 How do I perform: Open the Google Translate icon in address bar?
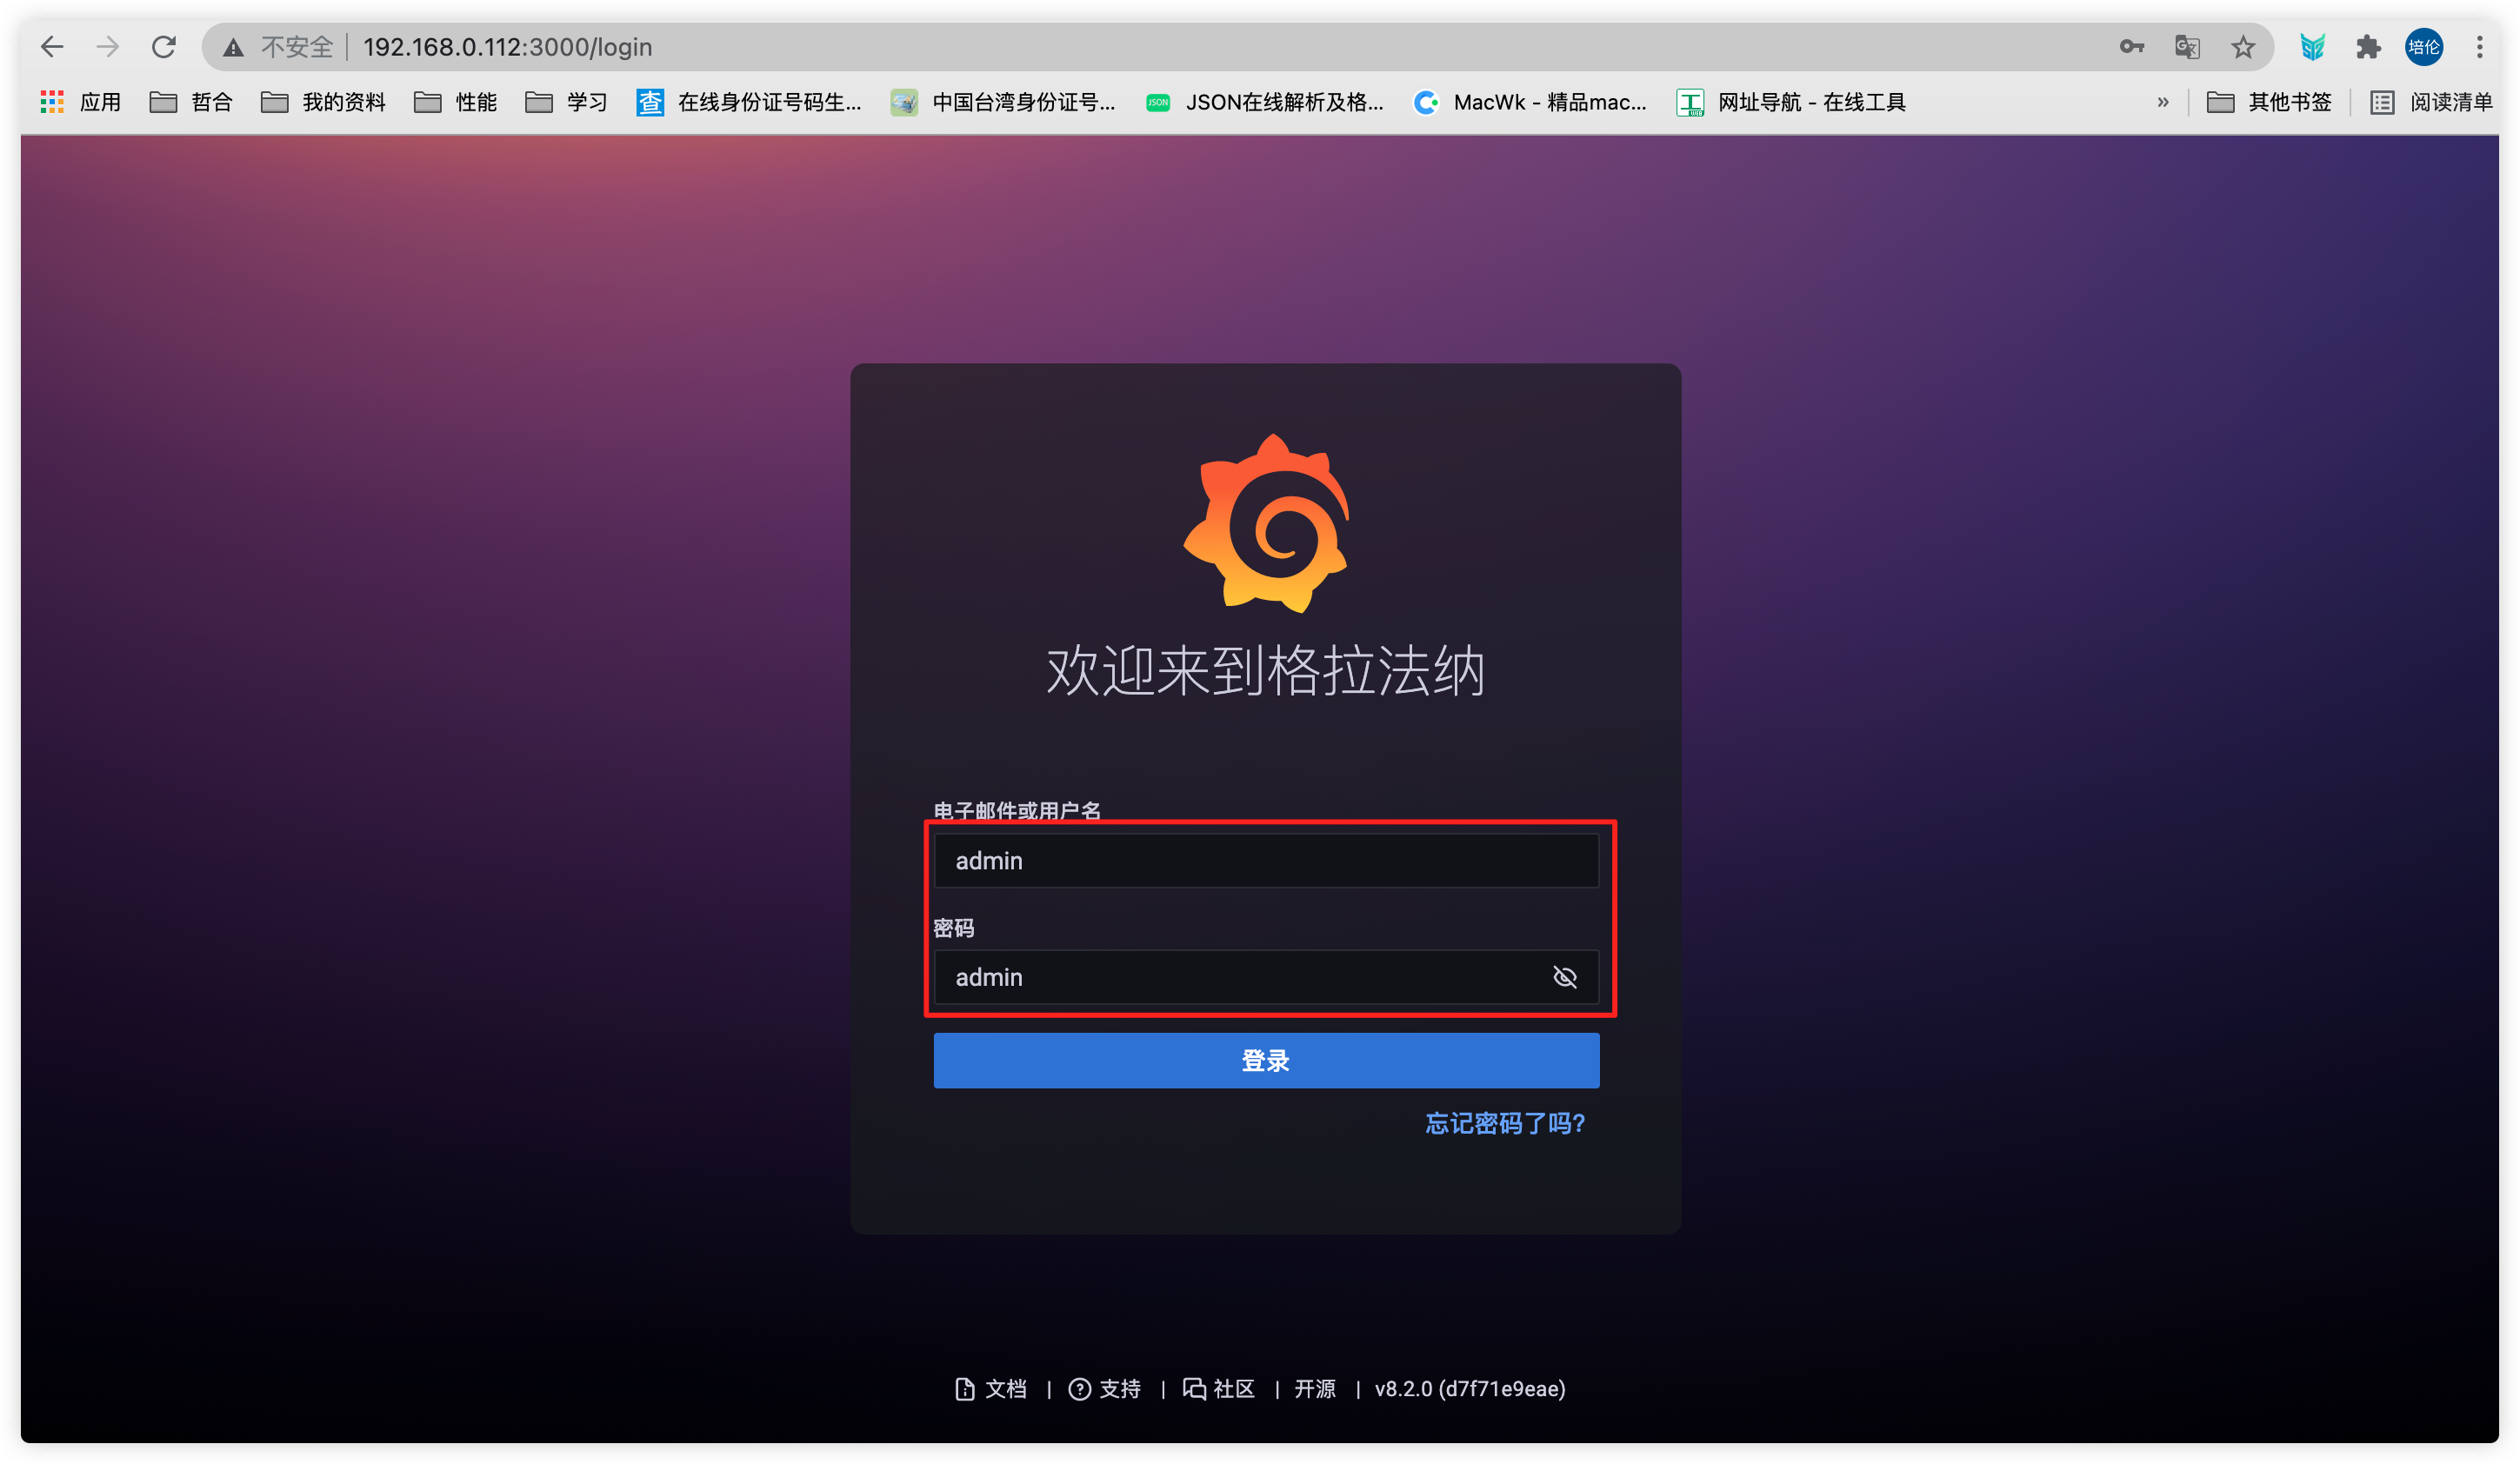[2187, 47]
